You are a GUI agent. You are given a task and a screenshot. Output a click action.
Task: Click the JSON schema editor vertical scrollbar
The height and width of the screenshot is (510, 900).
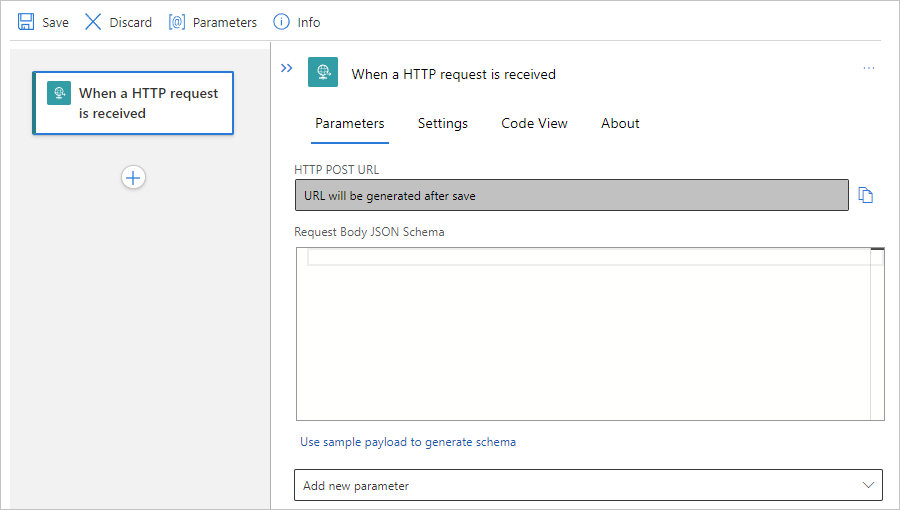877,335
